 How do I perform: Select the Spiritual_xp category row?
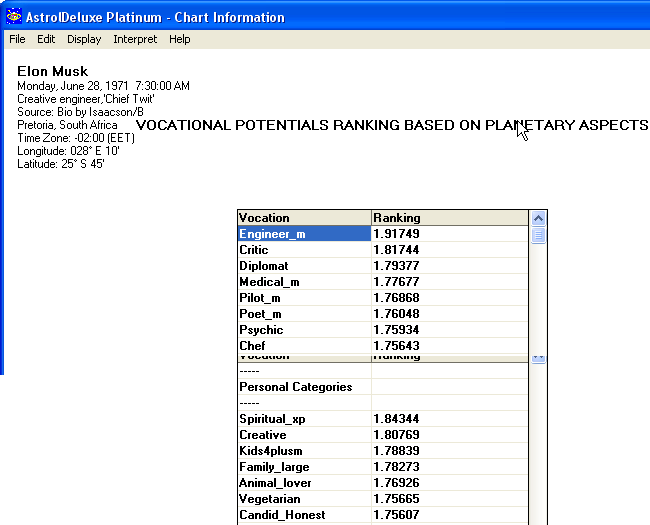click(x=383, y=419)
